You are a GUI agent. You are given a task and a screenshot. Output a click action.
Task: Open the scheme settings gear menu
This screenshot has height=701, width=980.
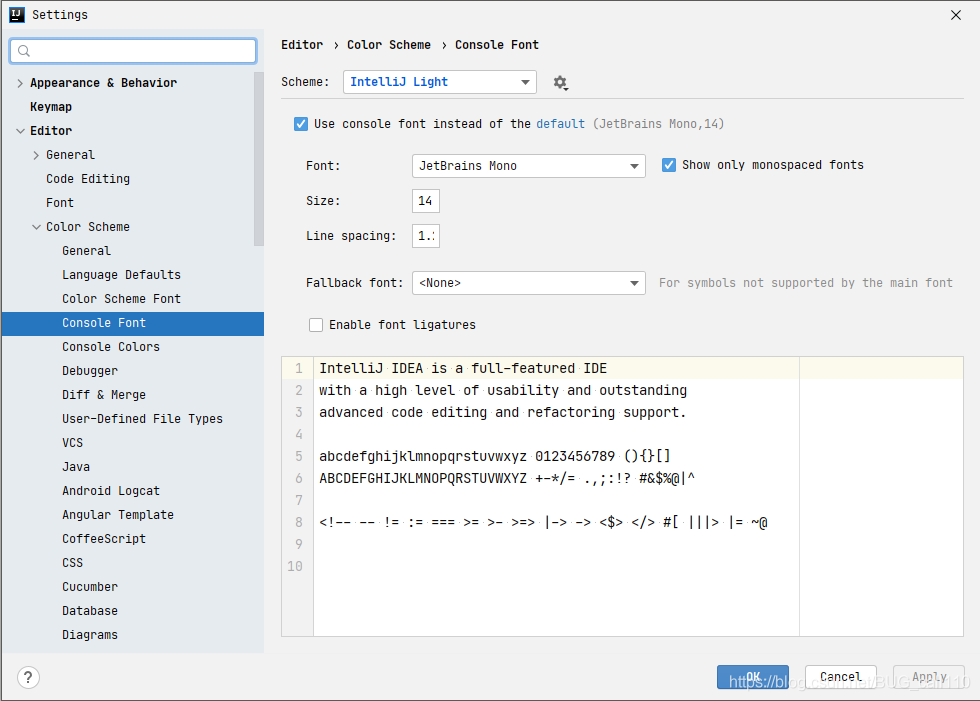click(560, 83)
